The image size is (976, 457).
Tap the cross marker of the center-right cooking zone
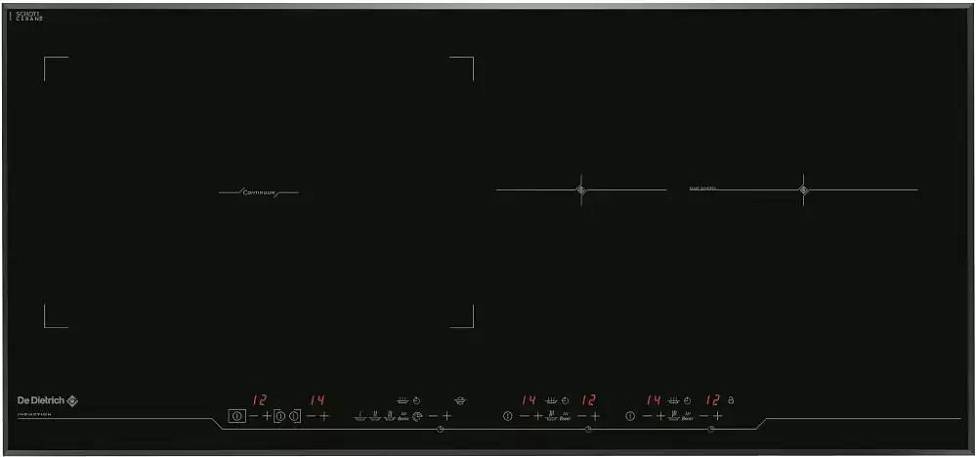581,190
